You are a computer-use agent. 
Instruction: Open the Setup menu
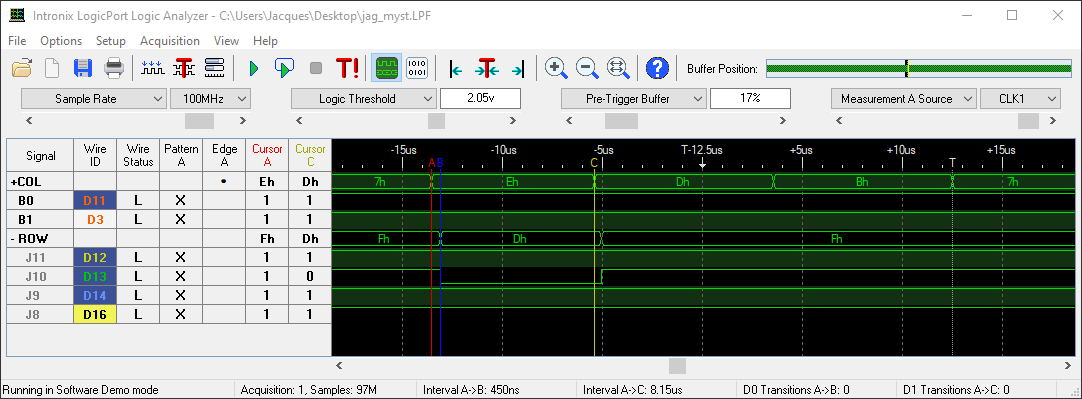coord(110,41)
